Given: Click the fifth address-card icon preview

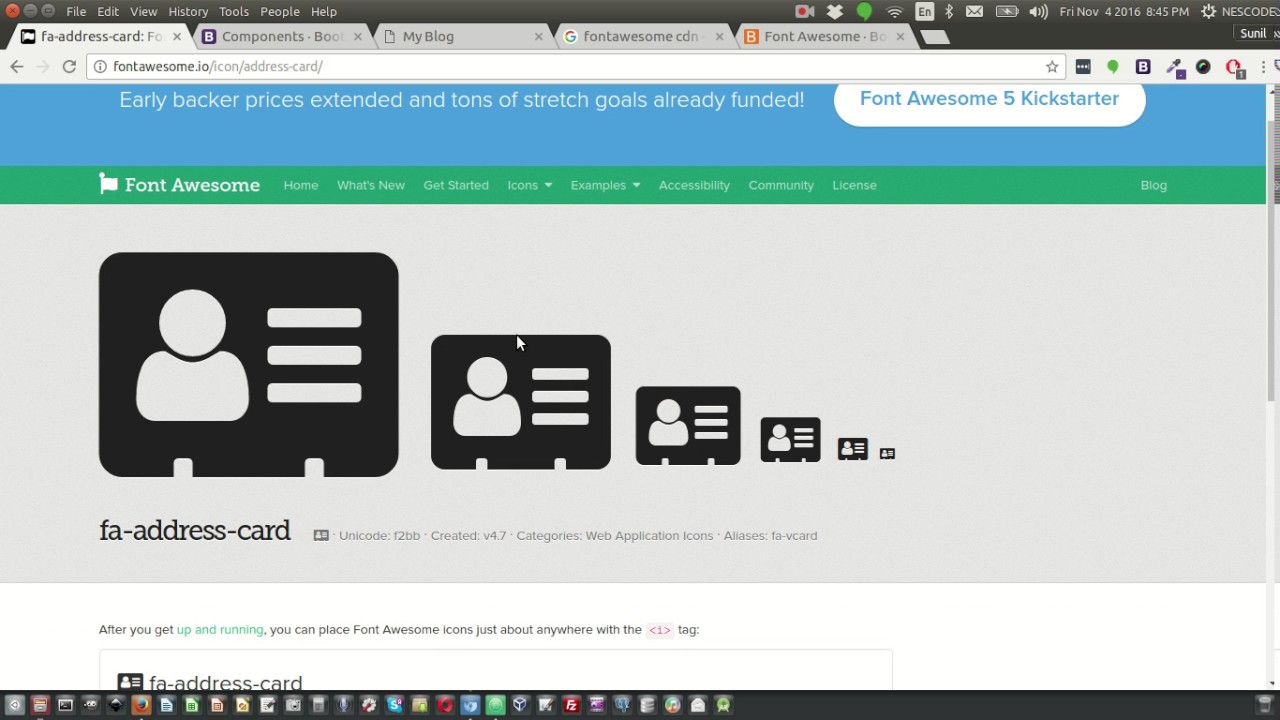Looking at the screenshot, I should [852, 449].
